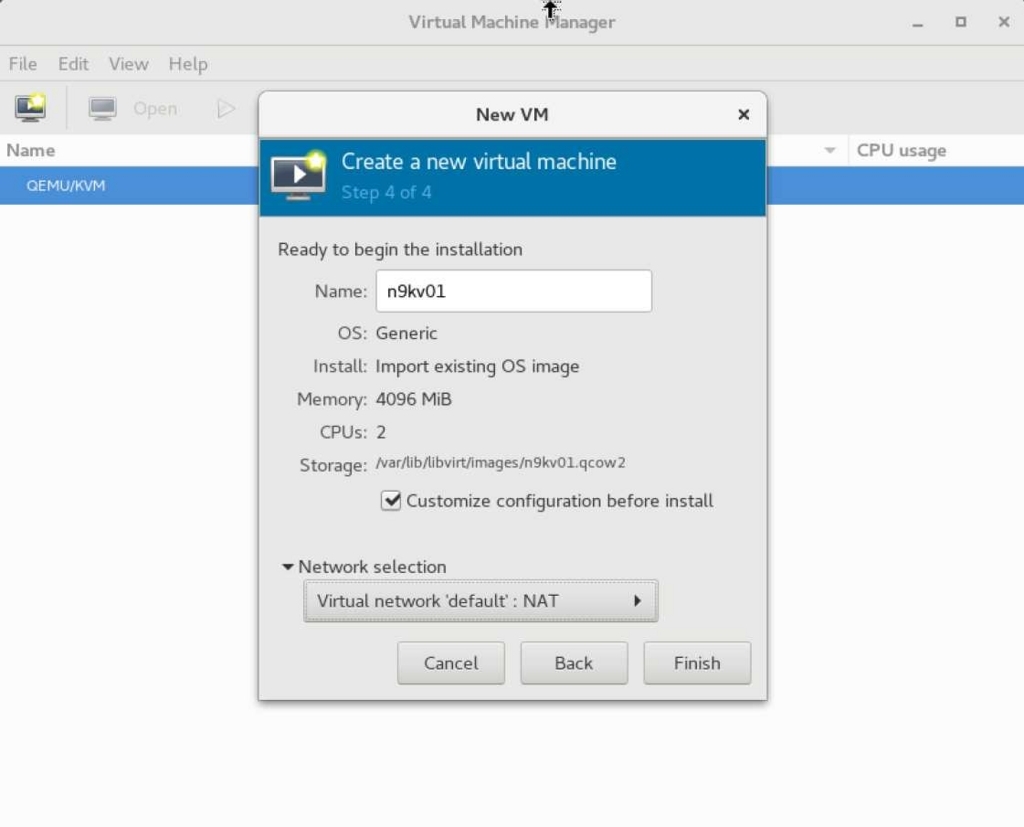Open the File menu
This screenshot has width=1024, height=827.
point(23,64)
